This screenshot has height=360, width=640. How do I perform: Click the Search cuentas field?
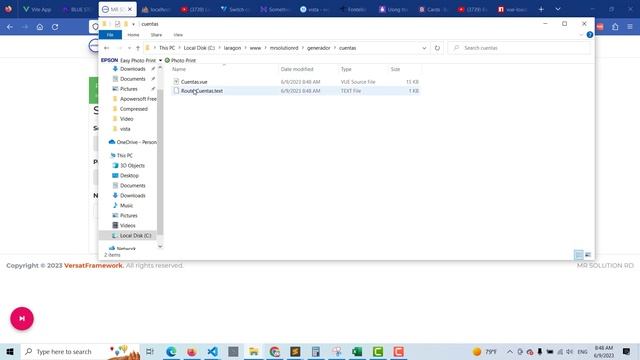[x=519, y=48]
